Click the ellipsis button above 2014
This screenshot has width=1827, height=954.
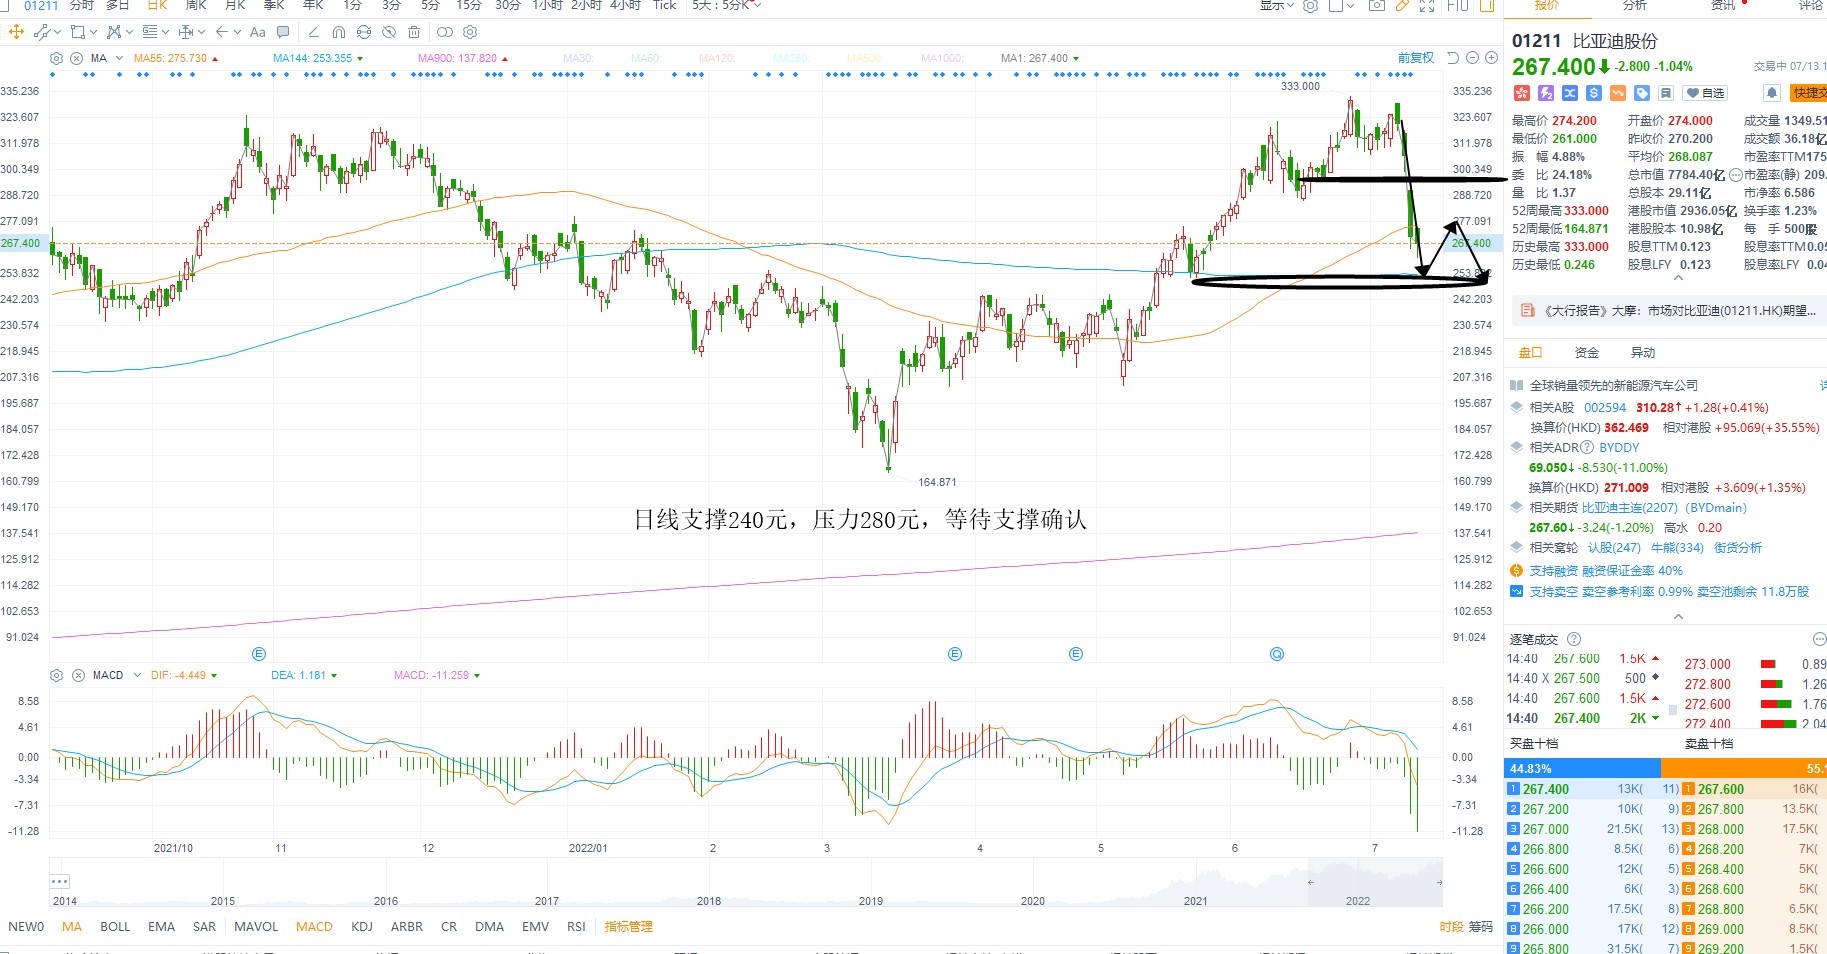point(59,881)
